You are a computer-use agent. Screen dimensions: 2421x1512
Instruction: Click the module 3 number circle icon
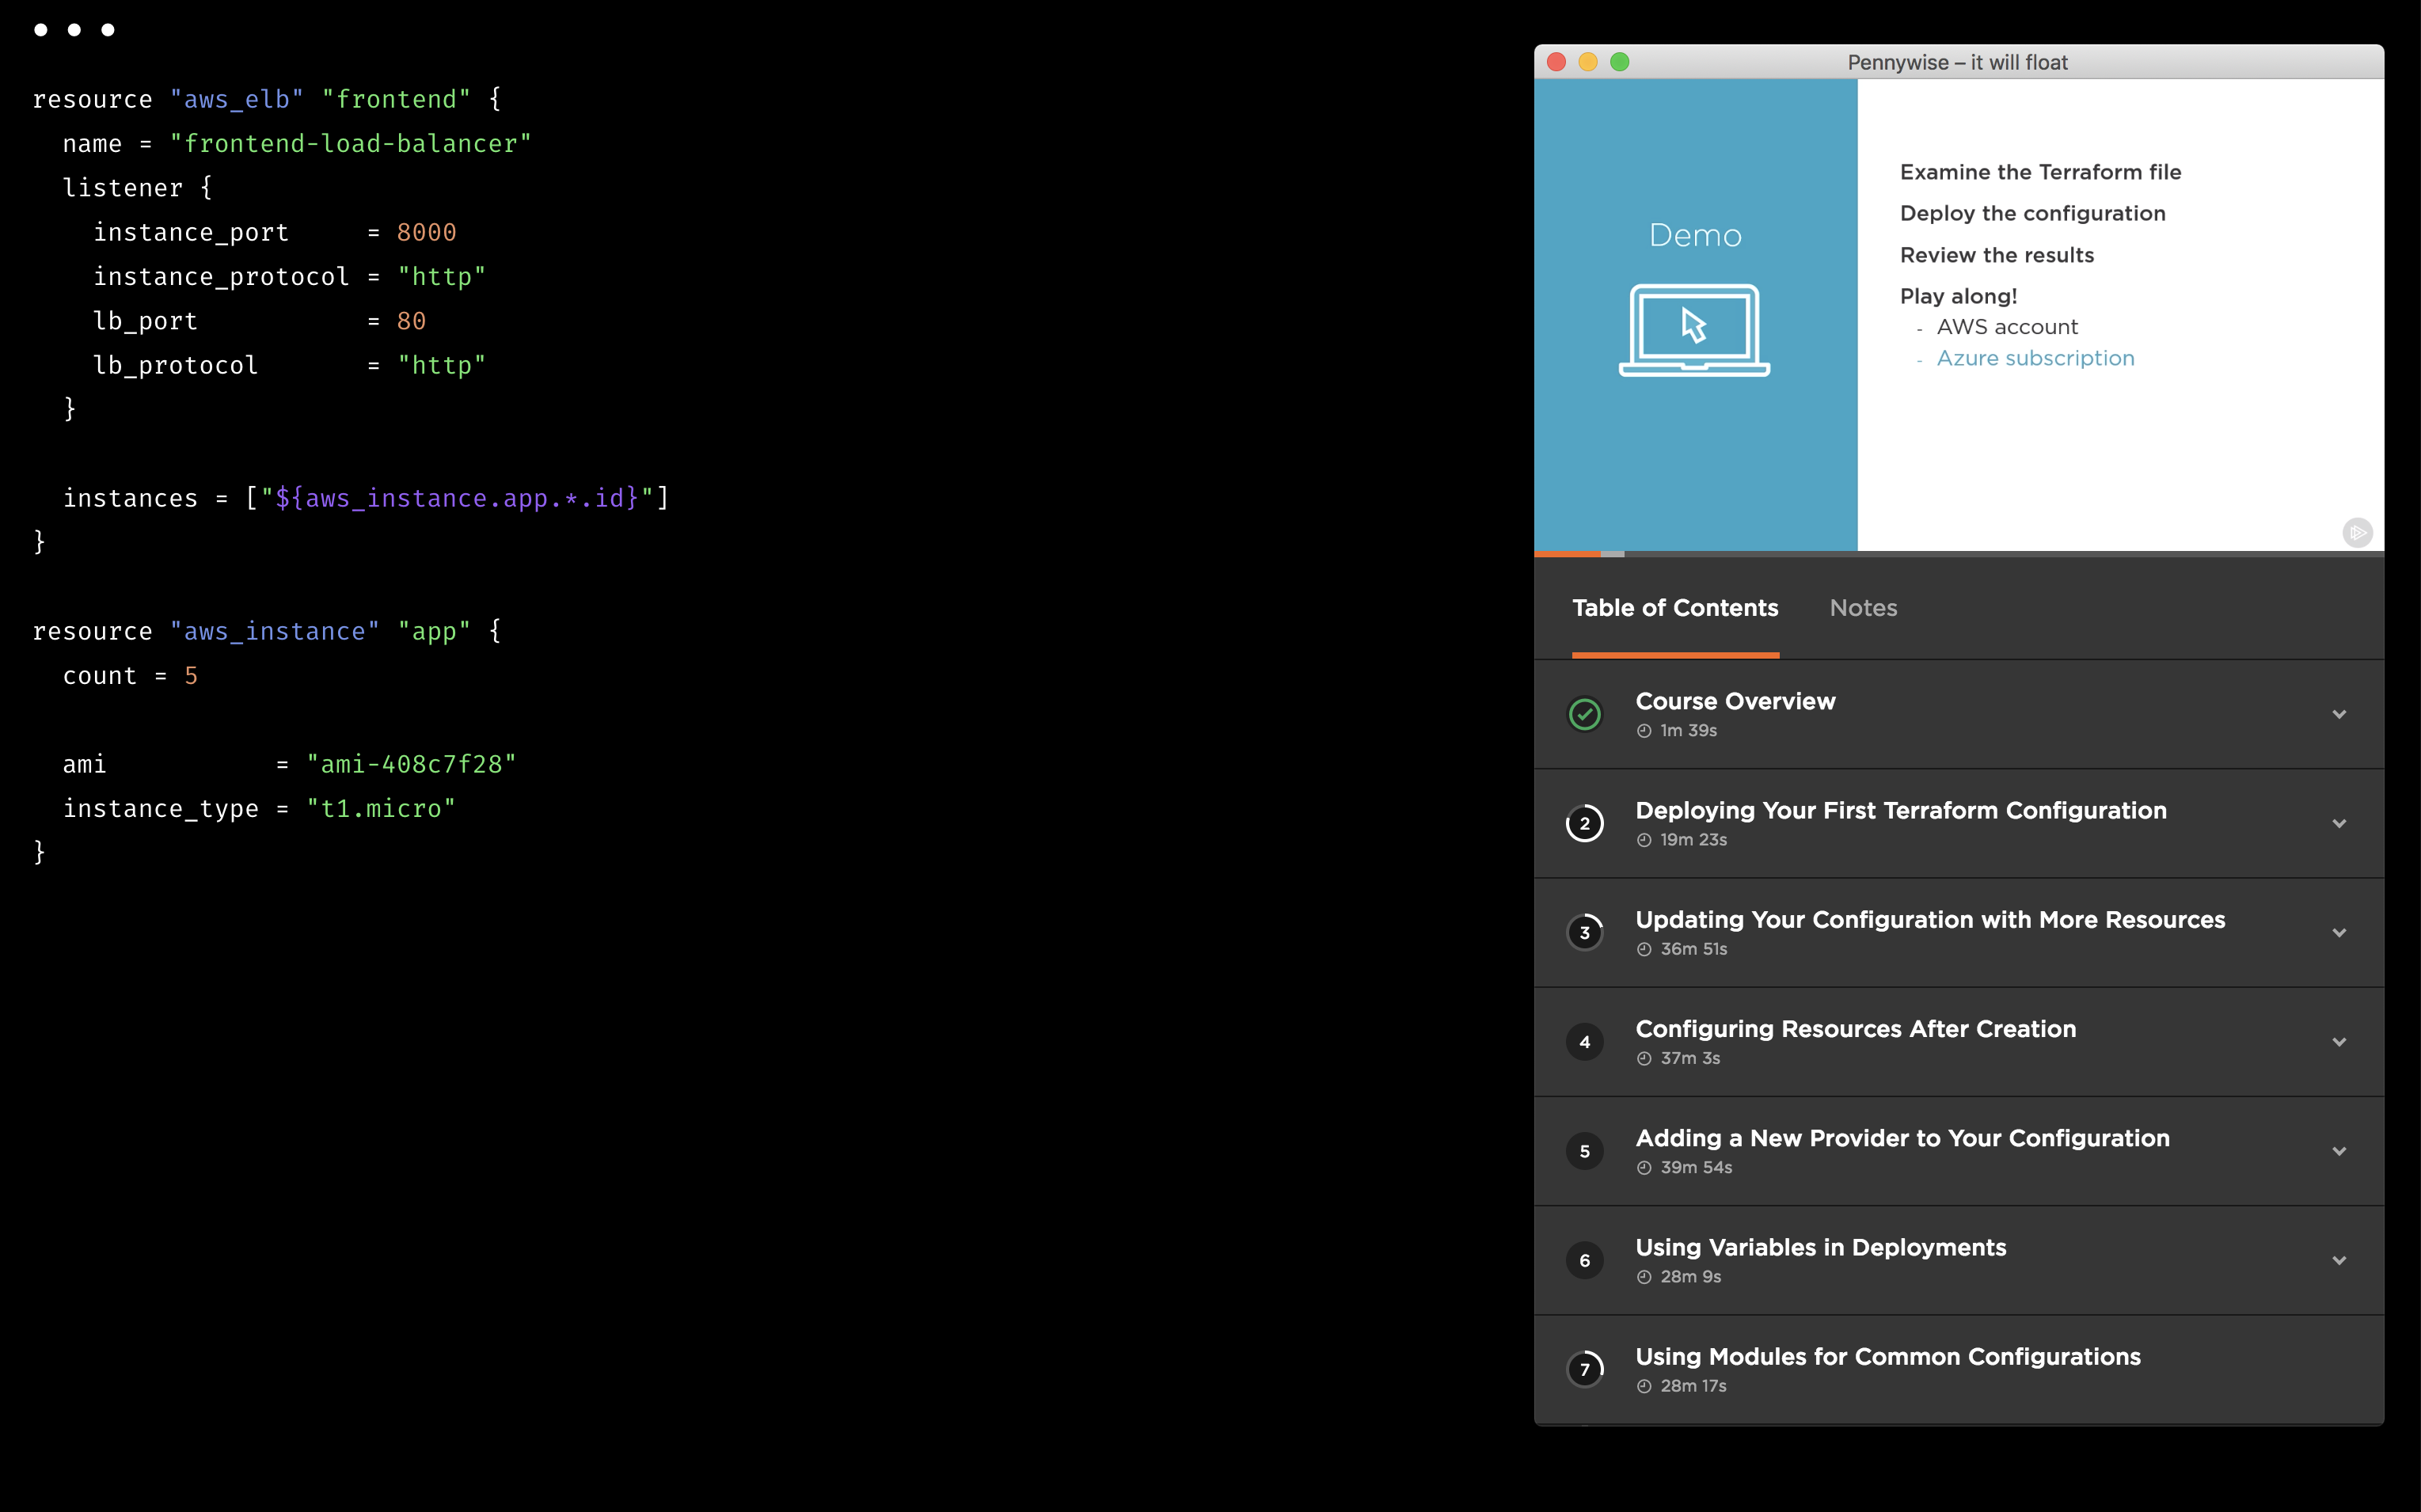coord(1584,932)
